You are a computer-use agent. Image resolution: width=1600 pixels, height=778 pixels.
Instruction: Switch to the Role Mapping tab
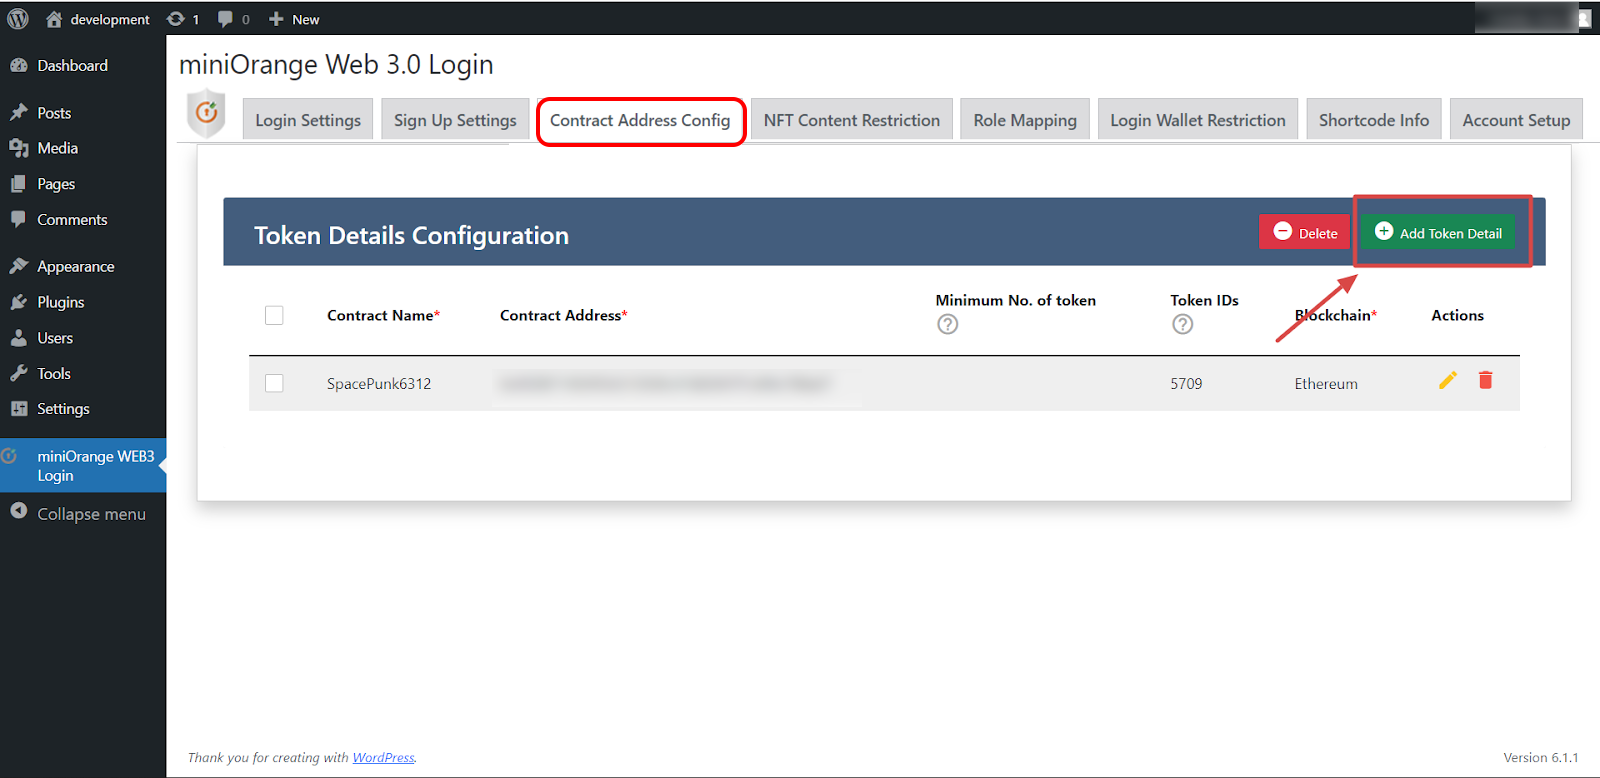[1025, 120]
